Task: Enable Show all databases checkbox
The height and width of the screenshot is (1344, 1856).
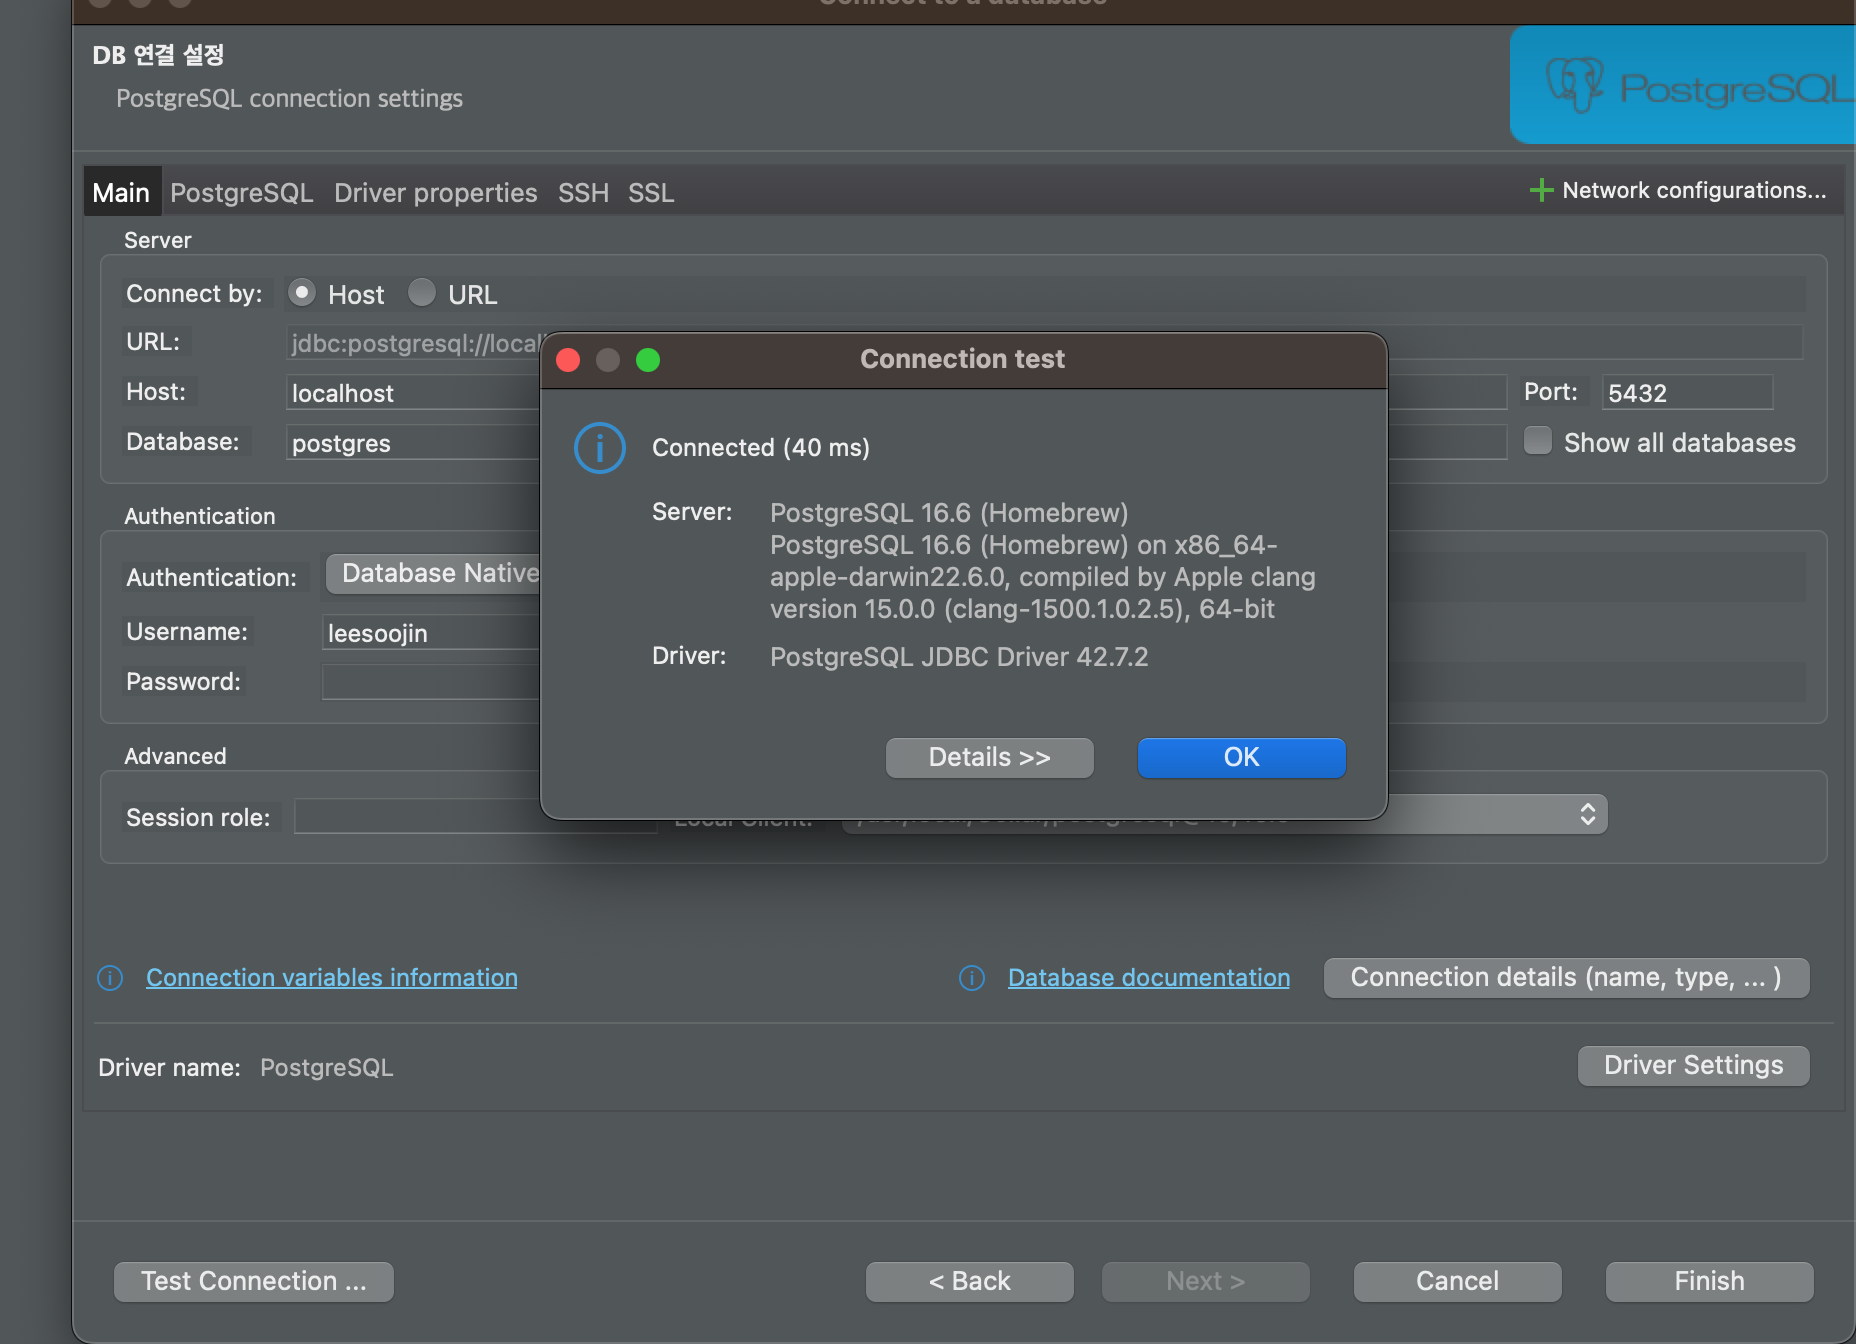Action: pos(1538,441)
